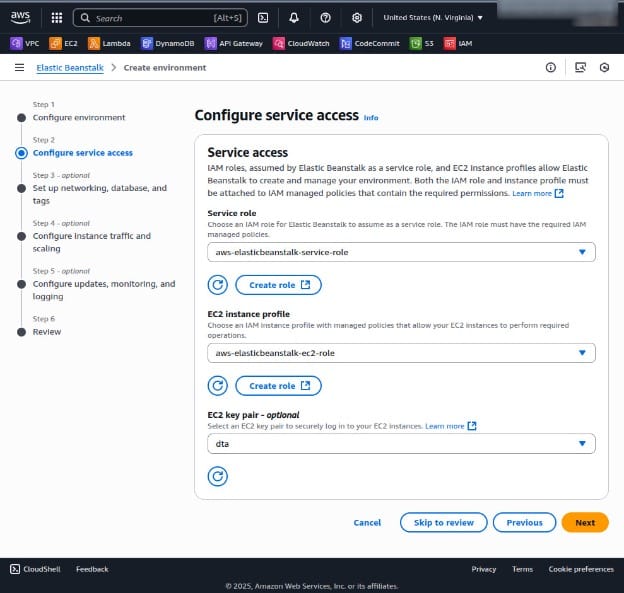624x593 pixels.
Task: Open the Elastic Beanstalk breadcrumb link
Action: coord(70,68)
